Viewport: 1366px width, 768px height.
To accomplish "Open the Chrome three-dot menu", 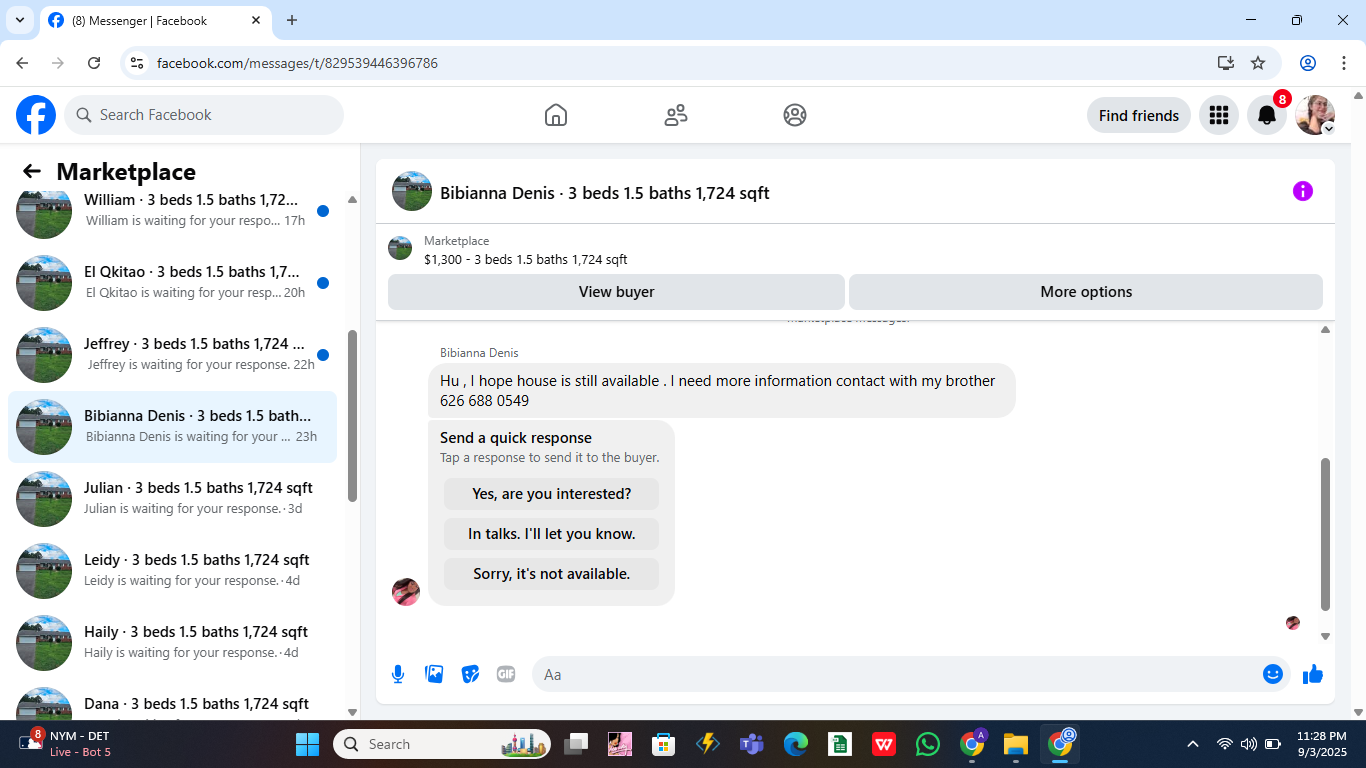I will [x=1344, y=63].
